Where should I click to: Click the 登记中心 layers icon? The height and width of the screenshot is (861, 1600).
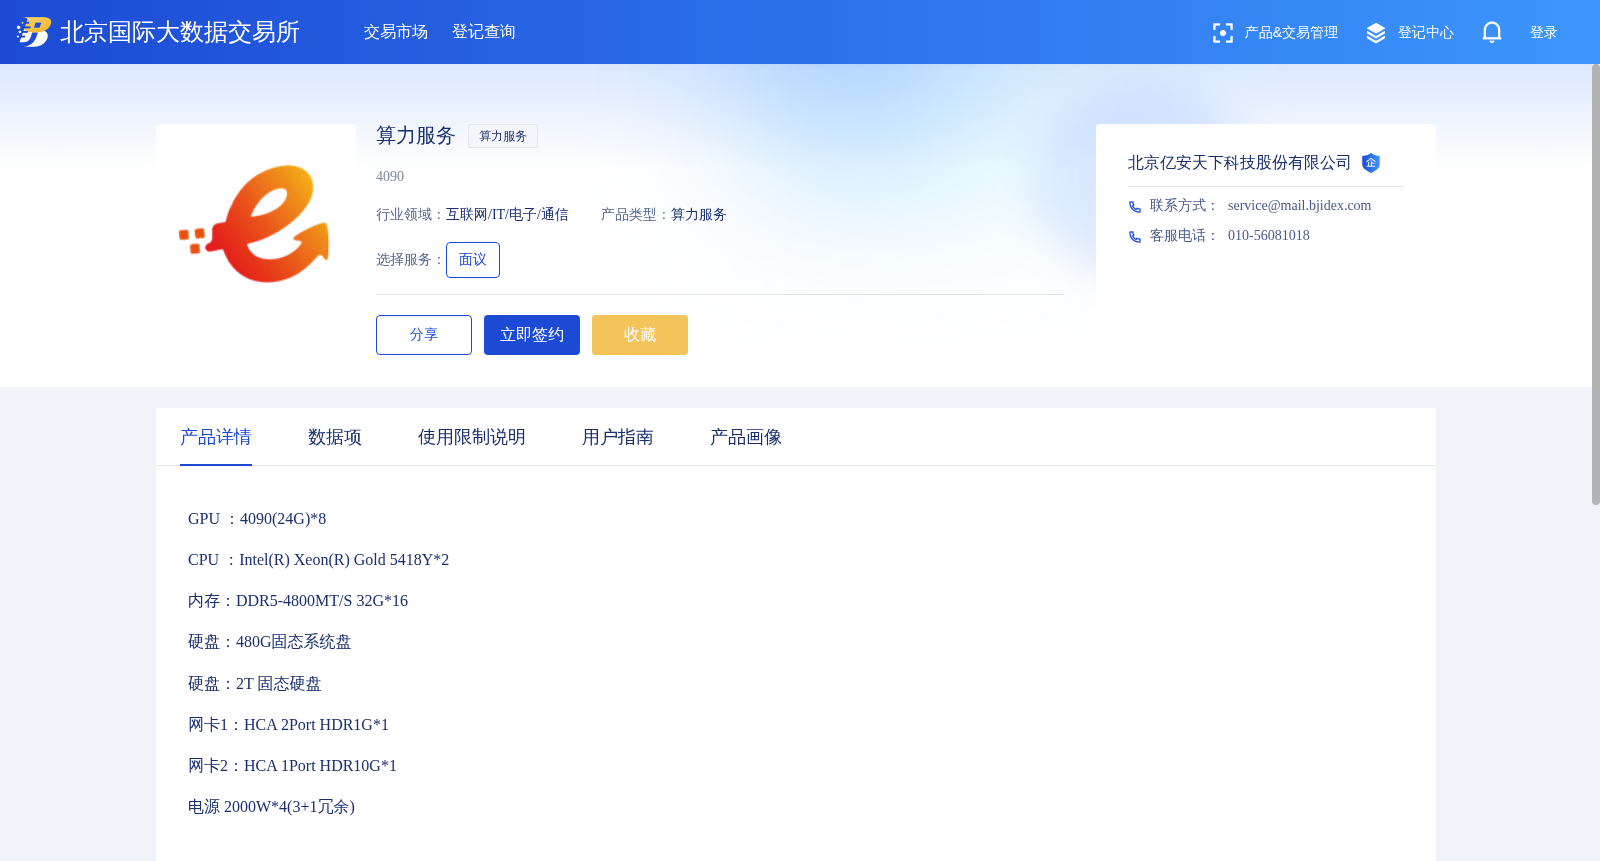[1376, 33]
